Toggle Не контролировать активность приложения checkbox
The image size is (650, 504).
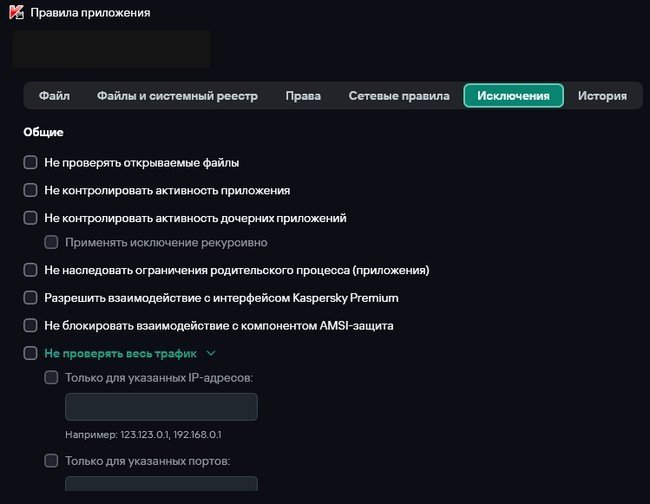(x=30, y=189)
